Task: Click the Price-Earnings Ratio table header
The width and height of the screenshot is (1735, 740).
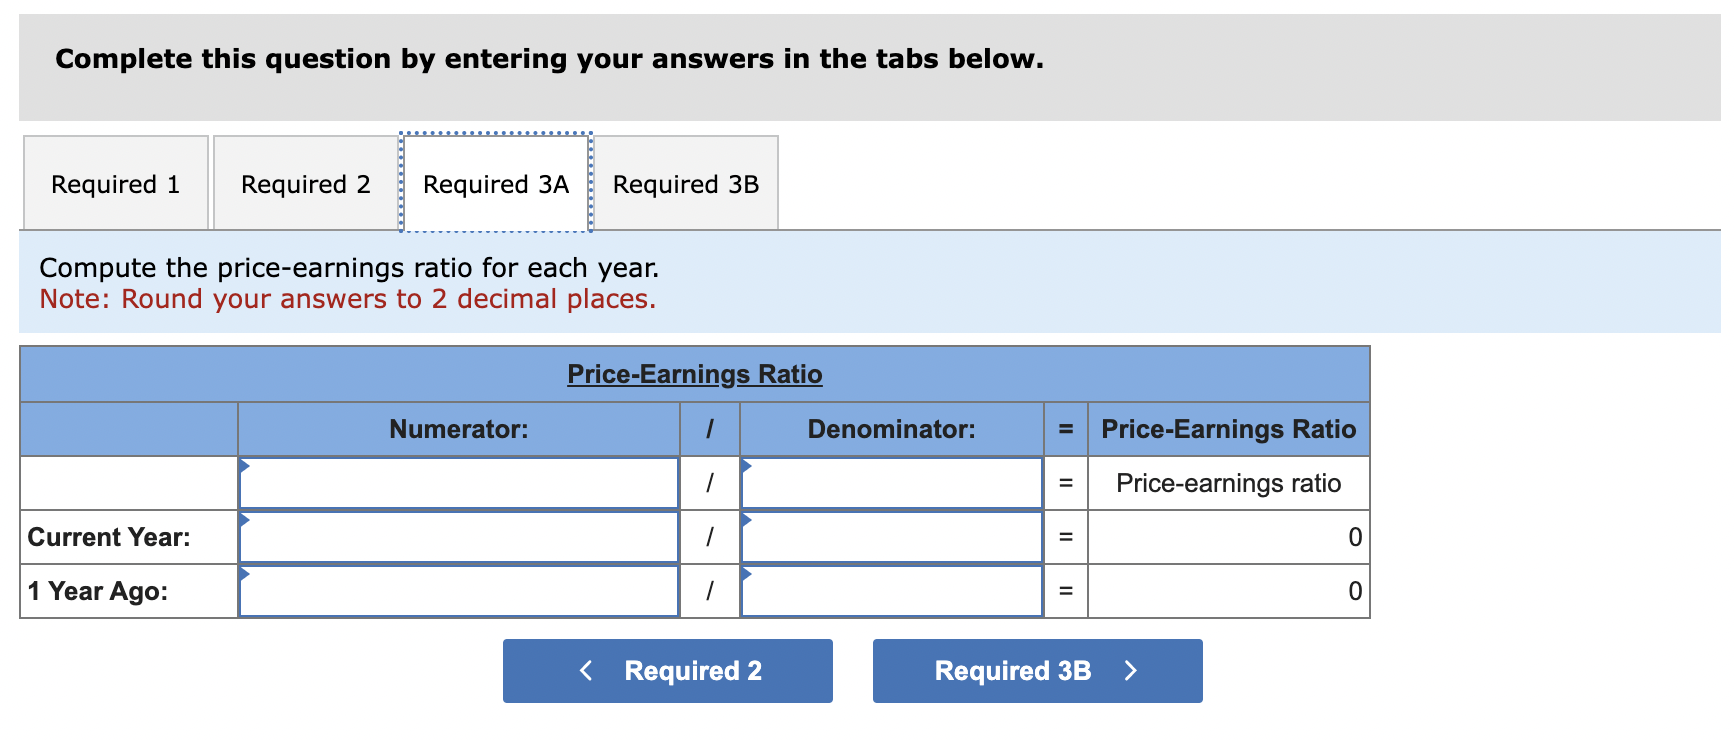Action: point(694,374)
